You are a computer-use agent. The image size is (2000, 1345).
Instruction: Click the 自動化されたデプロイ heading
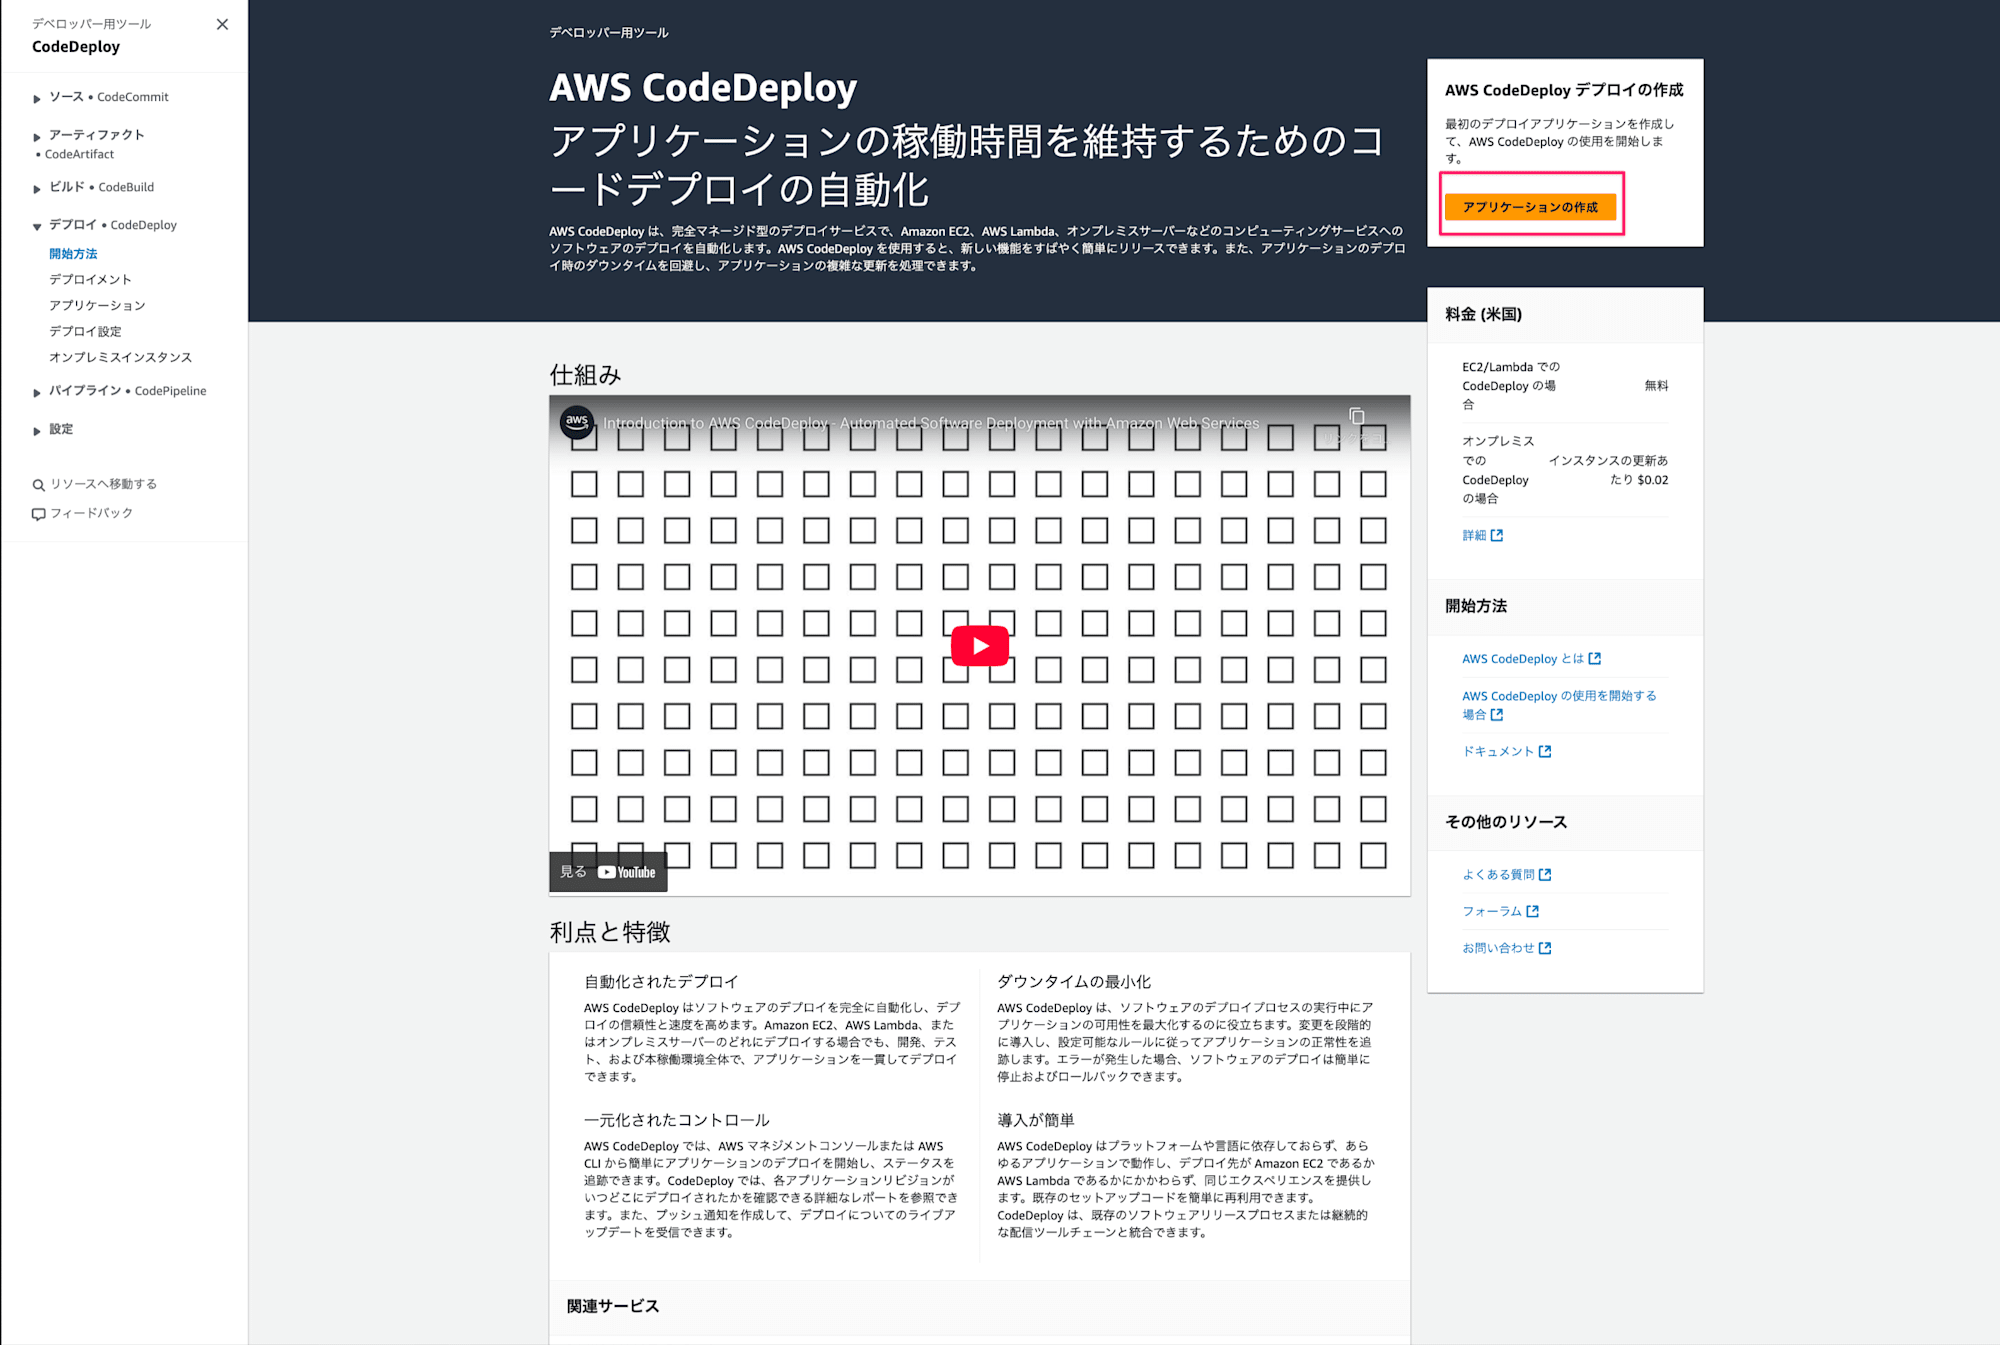(661, 982)
